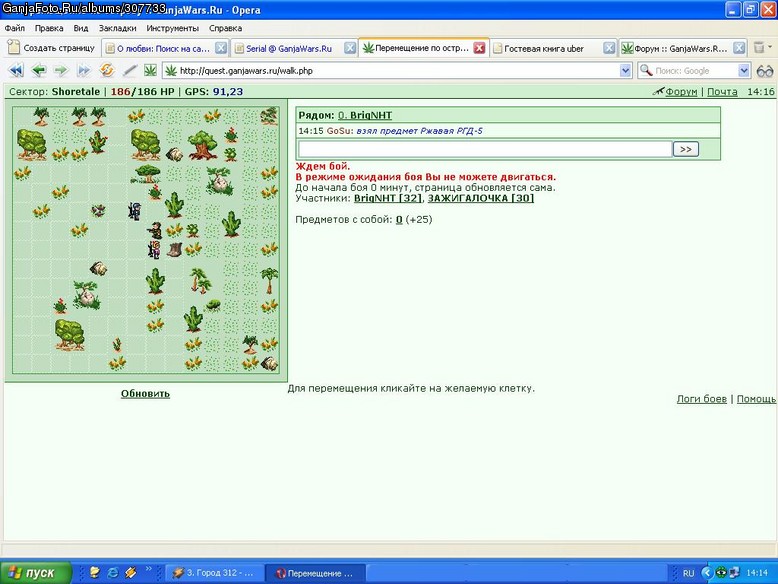Reload page with the orange refresh icon
778x584 pixels.
[x=107, y=70]
